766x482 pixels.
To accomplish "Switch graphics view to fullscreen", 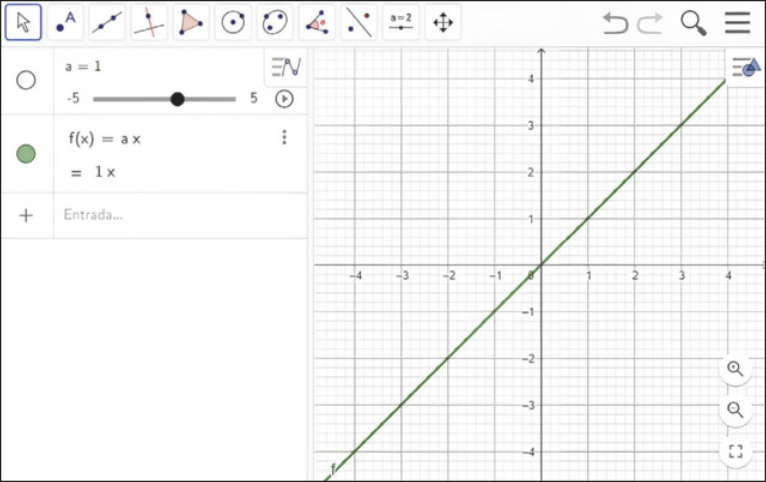I will coord(735,451).
